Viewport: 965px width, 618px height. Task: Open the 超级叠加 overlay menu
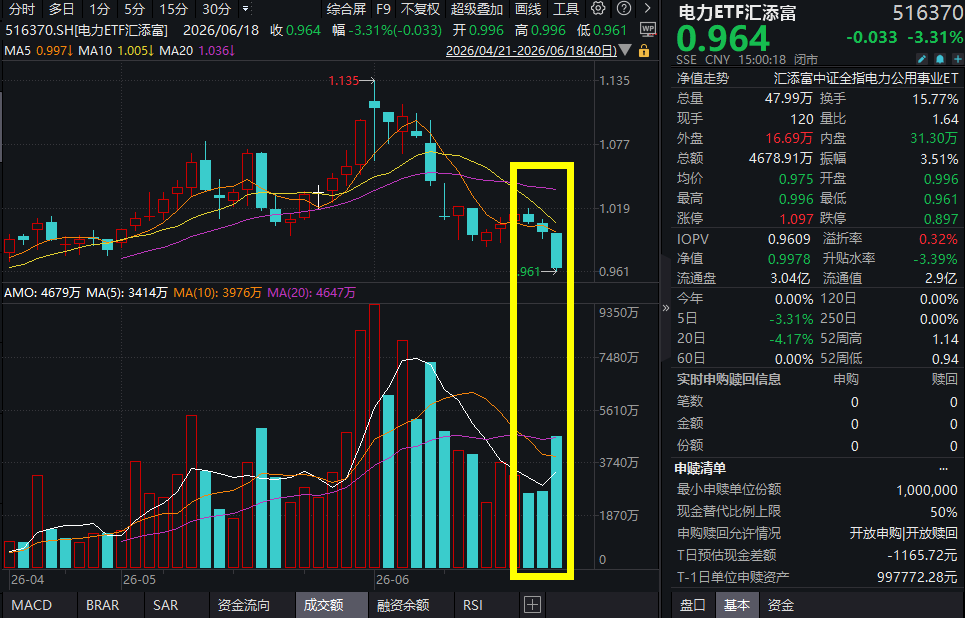[x=477, y=9]
